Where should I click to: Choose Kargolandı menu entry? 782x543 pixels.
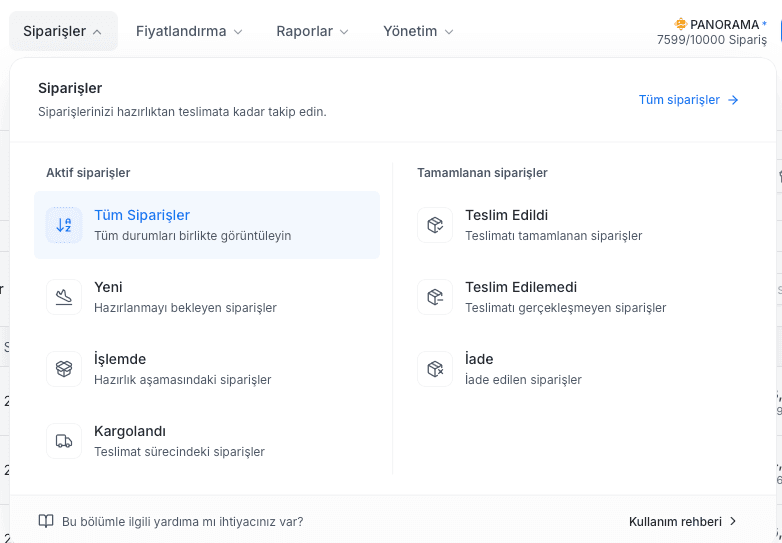207,441
